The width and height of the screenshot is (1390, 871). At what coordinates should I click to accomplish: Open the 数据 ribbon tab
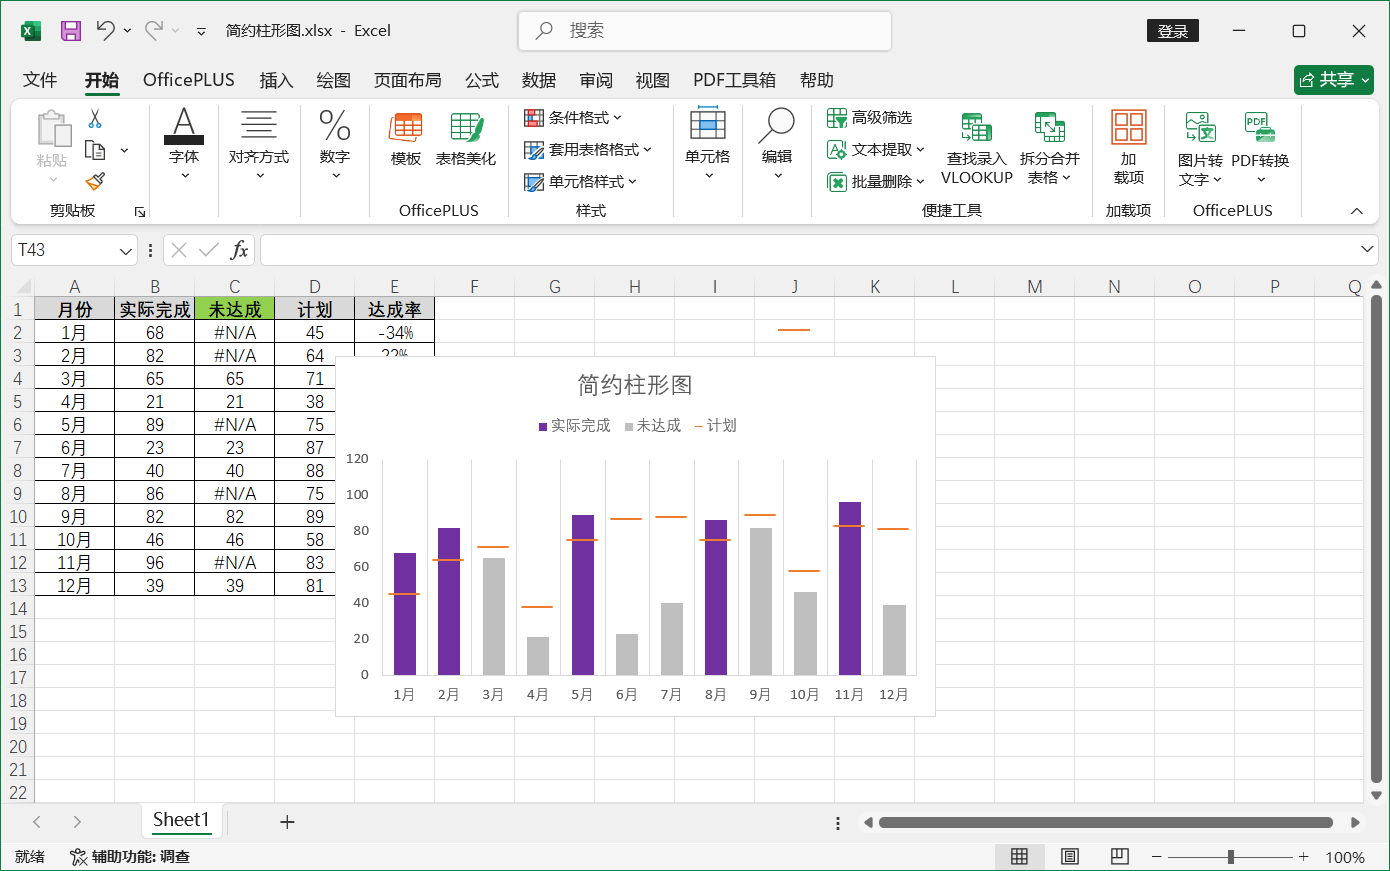(539, 80)
